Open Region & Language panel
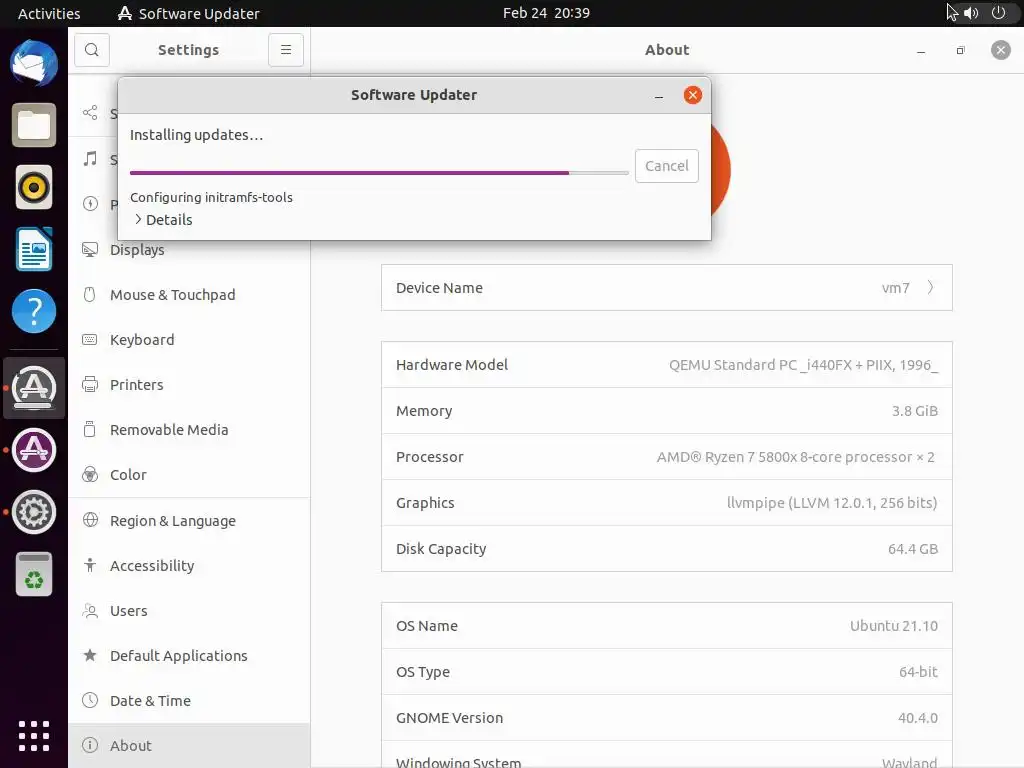This screenshot has height=768, width=1024. coord(189,520)
